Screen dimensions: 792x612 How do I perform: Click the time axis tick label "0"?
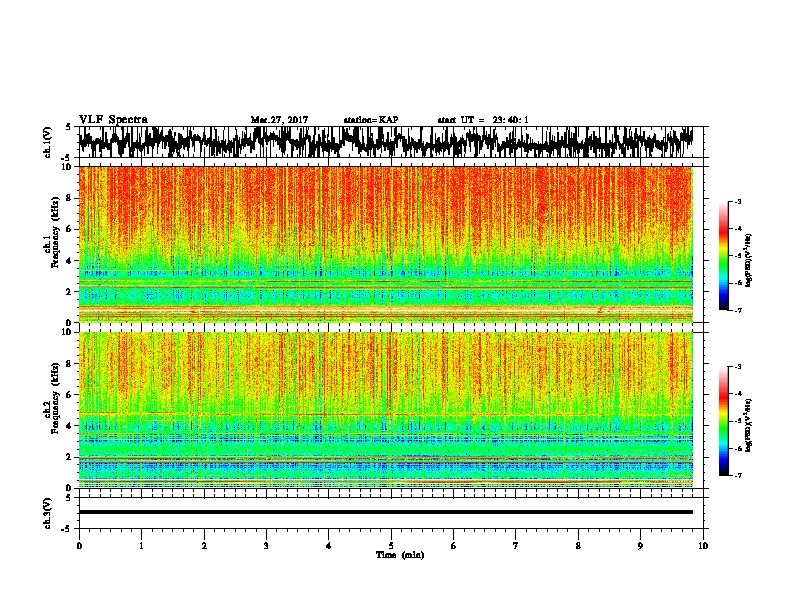click(79, 546)
